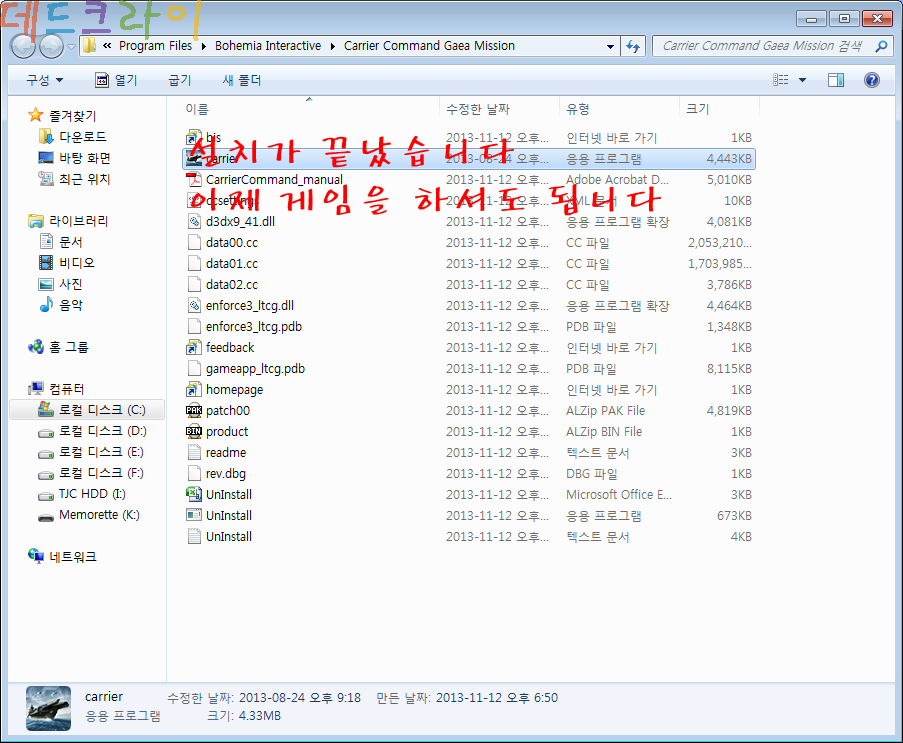Viewport: 903px width, 743px height.
Task: Open help with the question mark icon
Action: (x=871, y=80)
